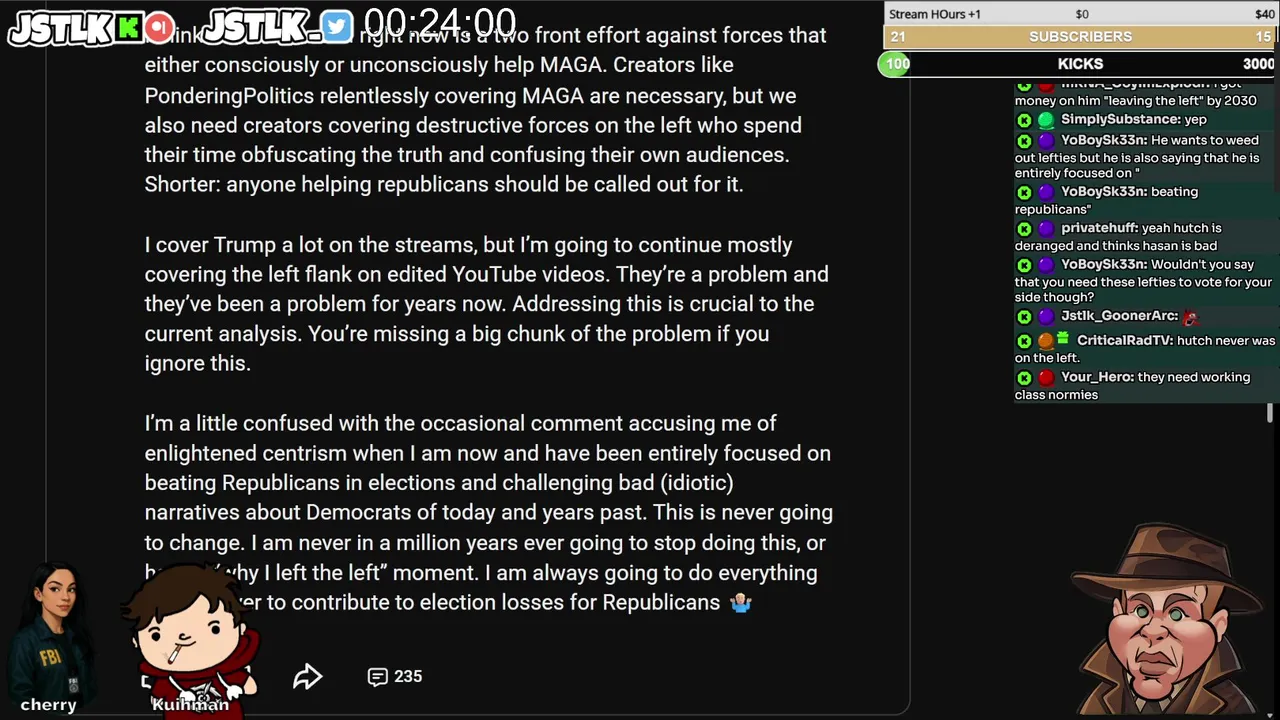Click the share arrow icon

coord(307,677)
